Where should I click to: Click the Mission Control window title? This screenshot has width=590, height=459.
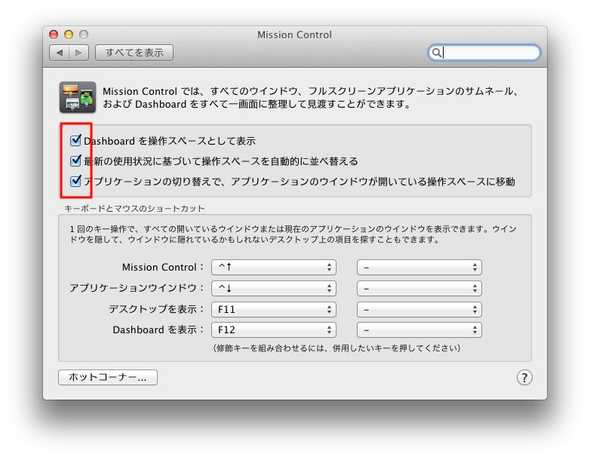click(x=294, y=35)
